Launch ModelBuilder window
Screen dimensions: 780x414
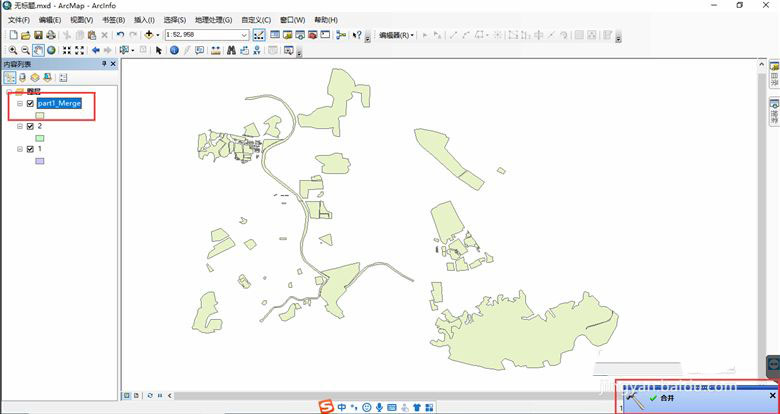click(341, 35)
